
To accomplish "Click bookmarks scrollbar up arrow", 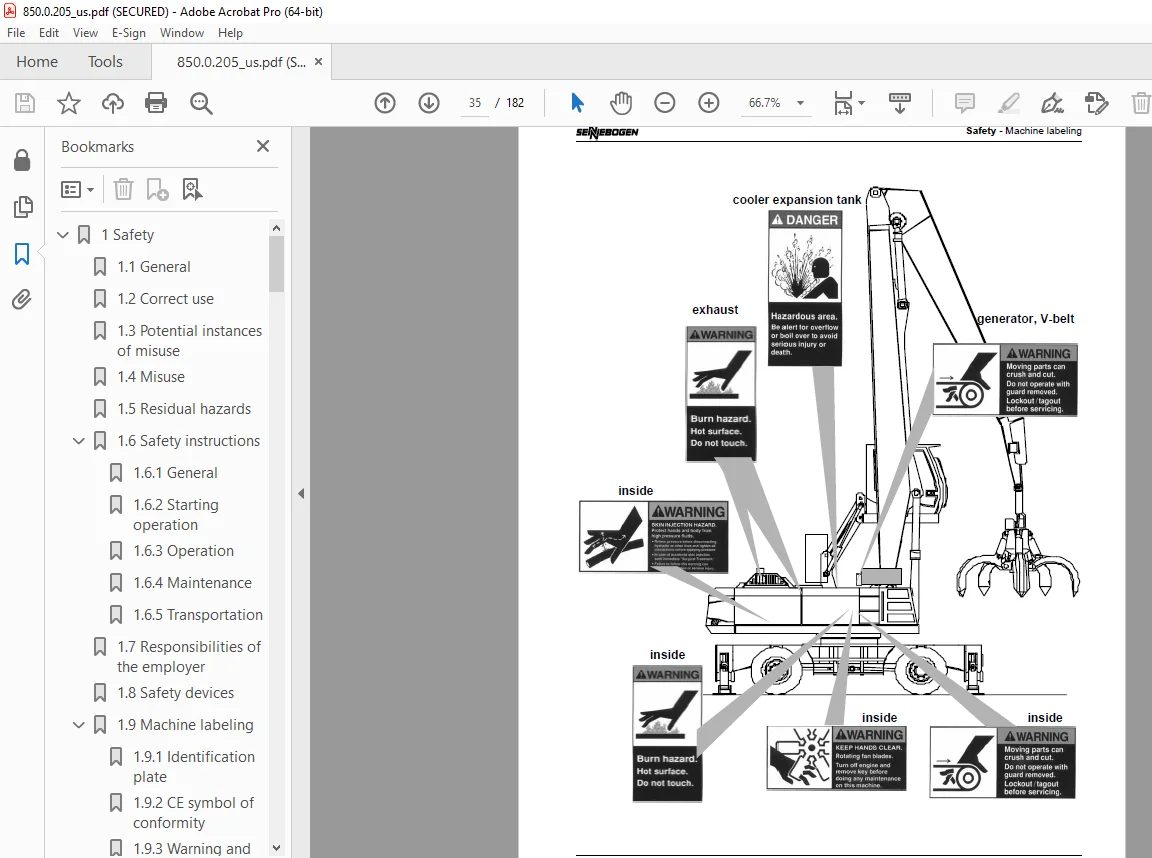I will 276,228.
